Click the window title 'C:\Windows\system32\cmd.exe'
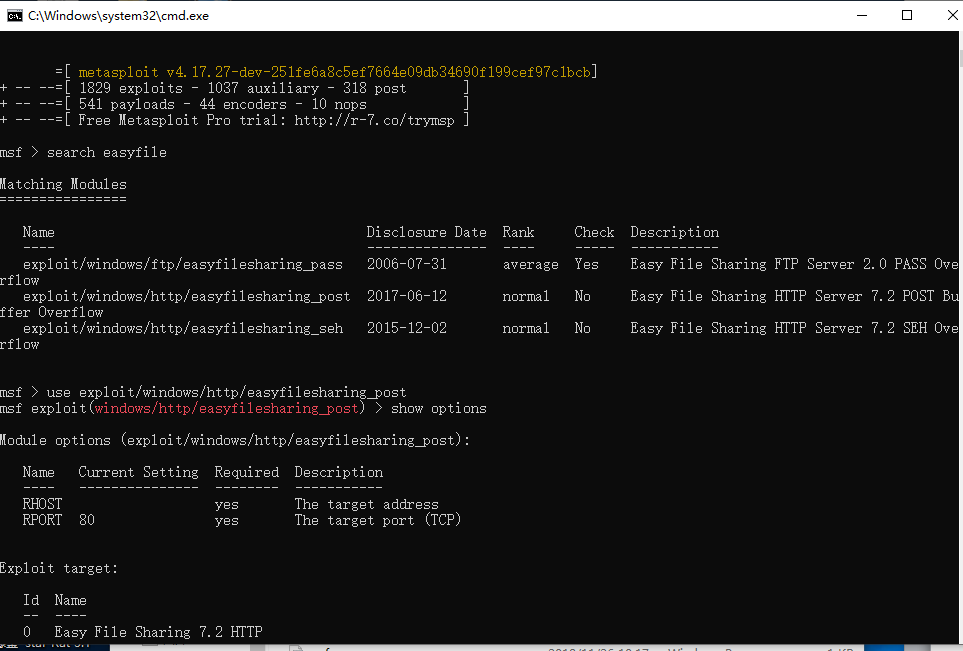 click(119, 16)
